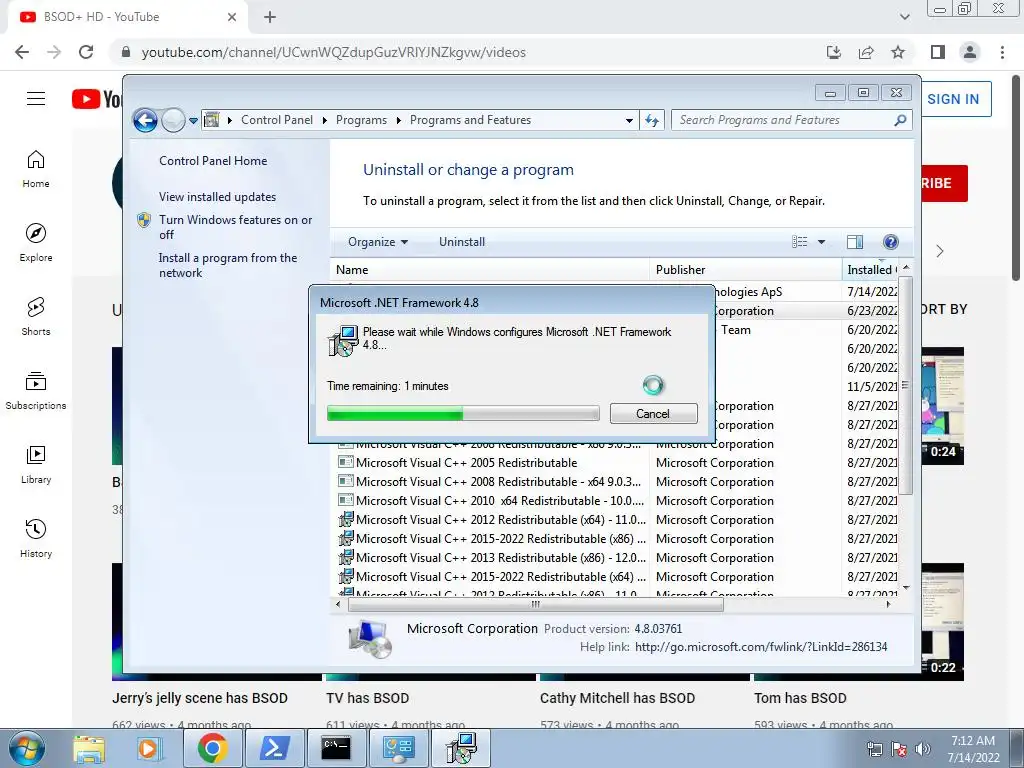The width and height of the screenshot is (1024, 768).
Task: Open Command Prompt from the taskbar
Action: pyautogui.click(x=335, y=748)
